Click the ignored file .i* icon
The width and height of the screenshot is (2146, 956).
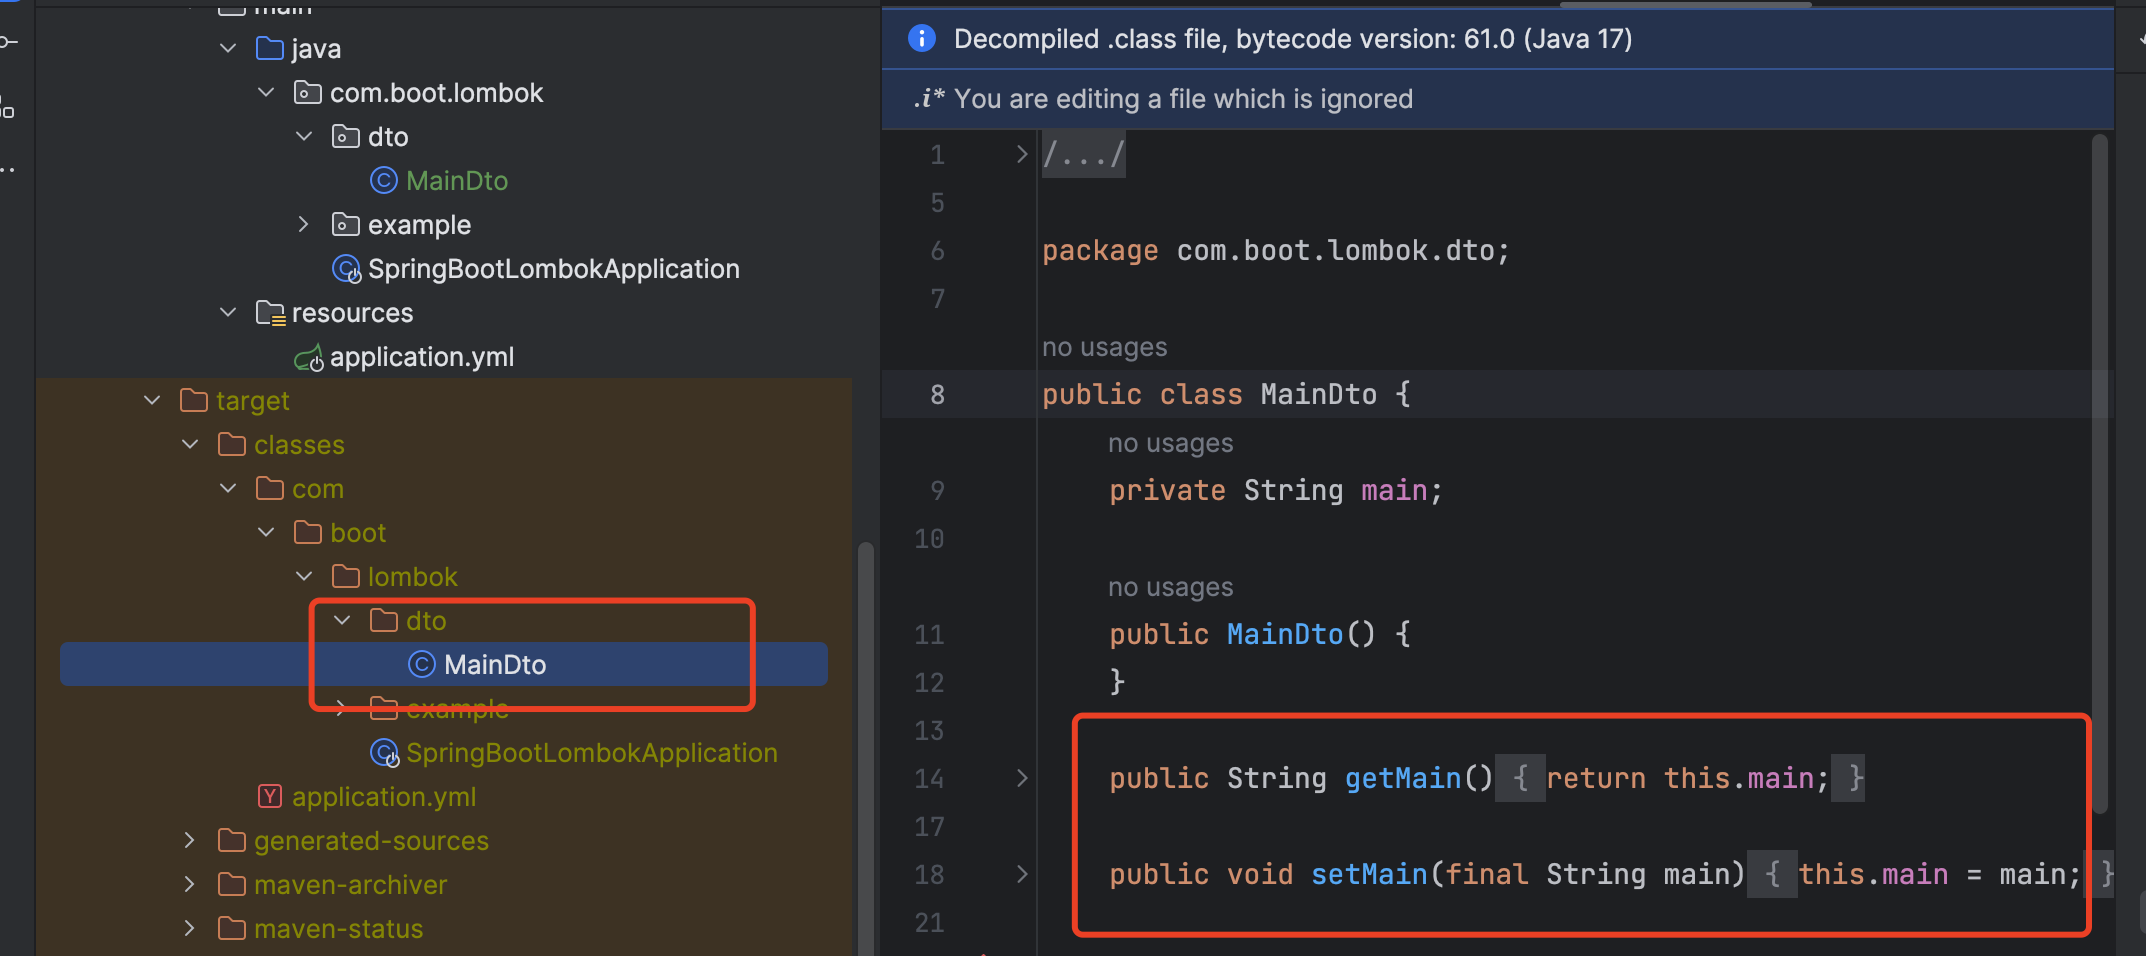[928, 98]
